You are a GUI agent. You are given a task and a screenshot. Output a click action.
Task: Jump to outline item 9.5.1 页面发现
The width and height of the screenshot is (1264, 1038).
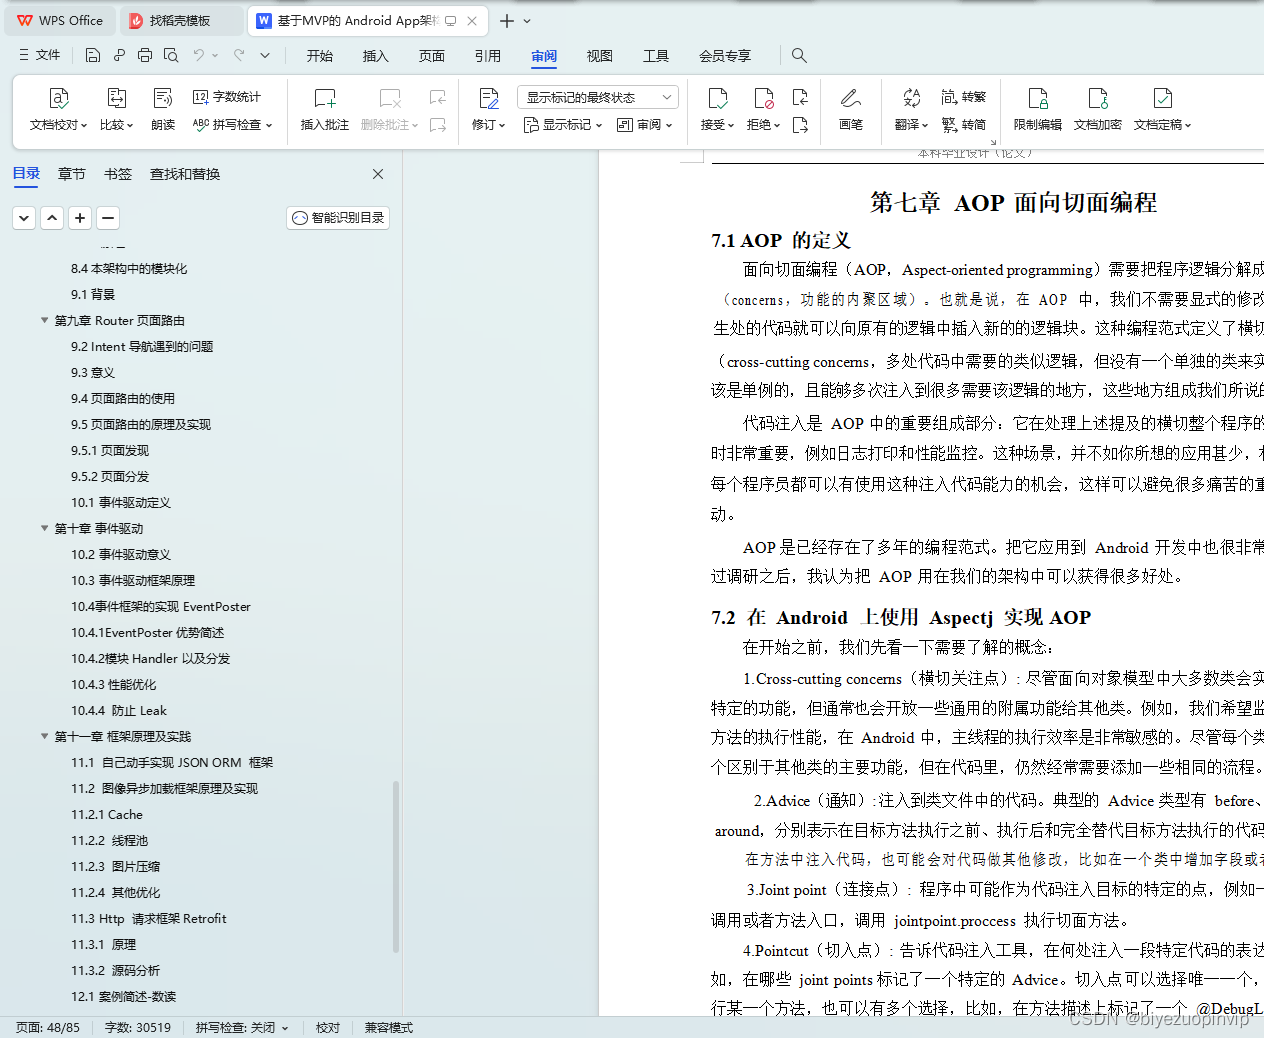(110, 450)
